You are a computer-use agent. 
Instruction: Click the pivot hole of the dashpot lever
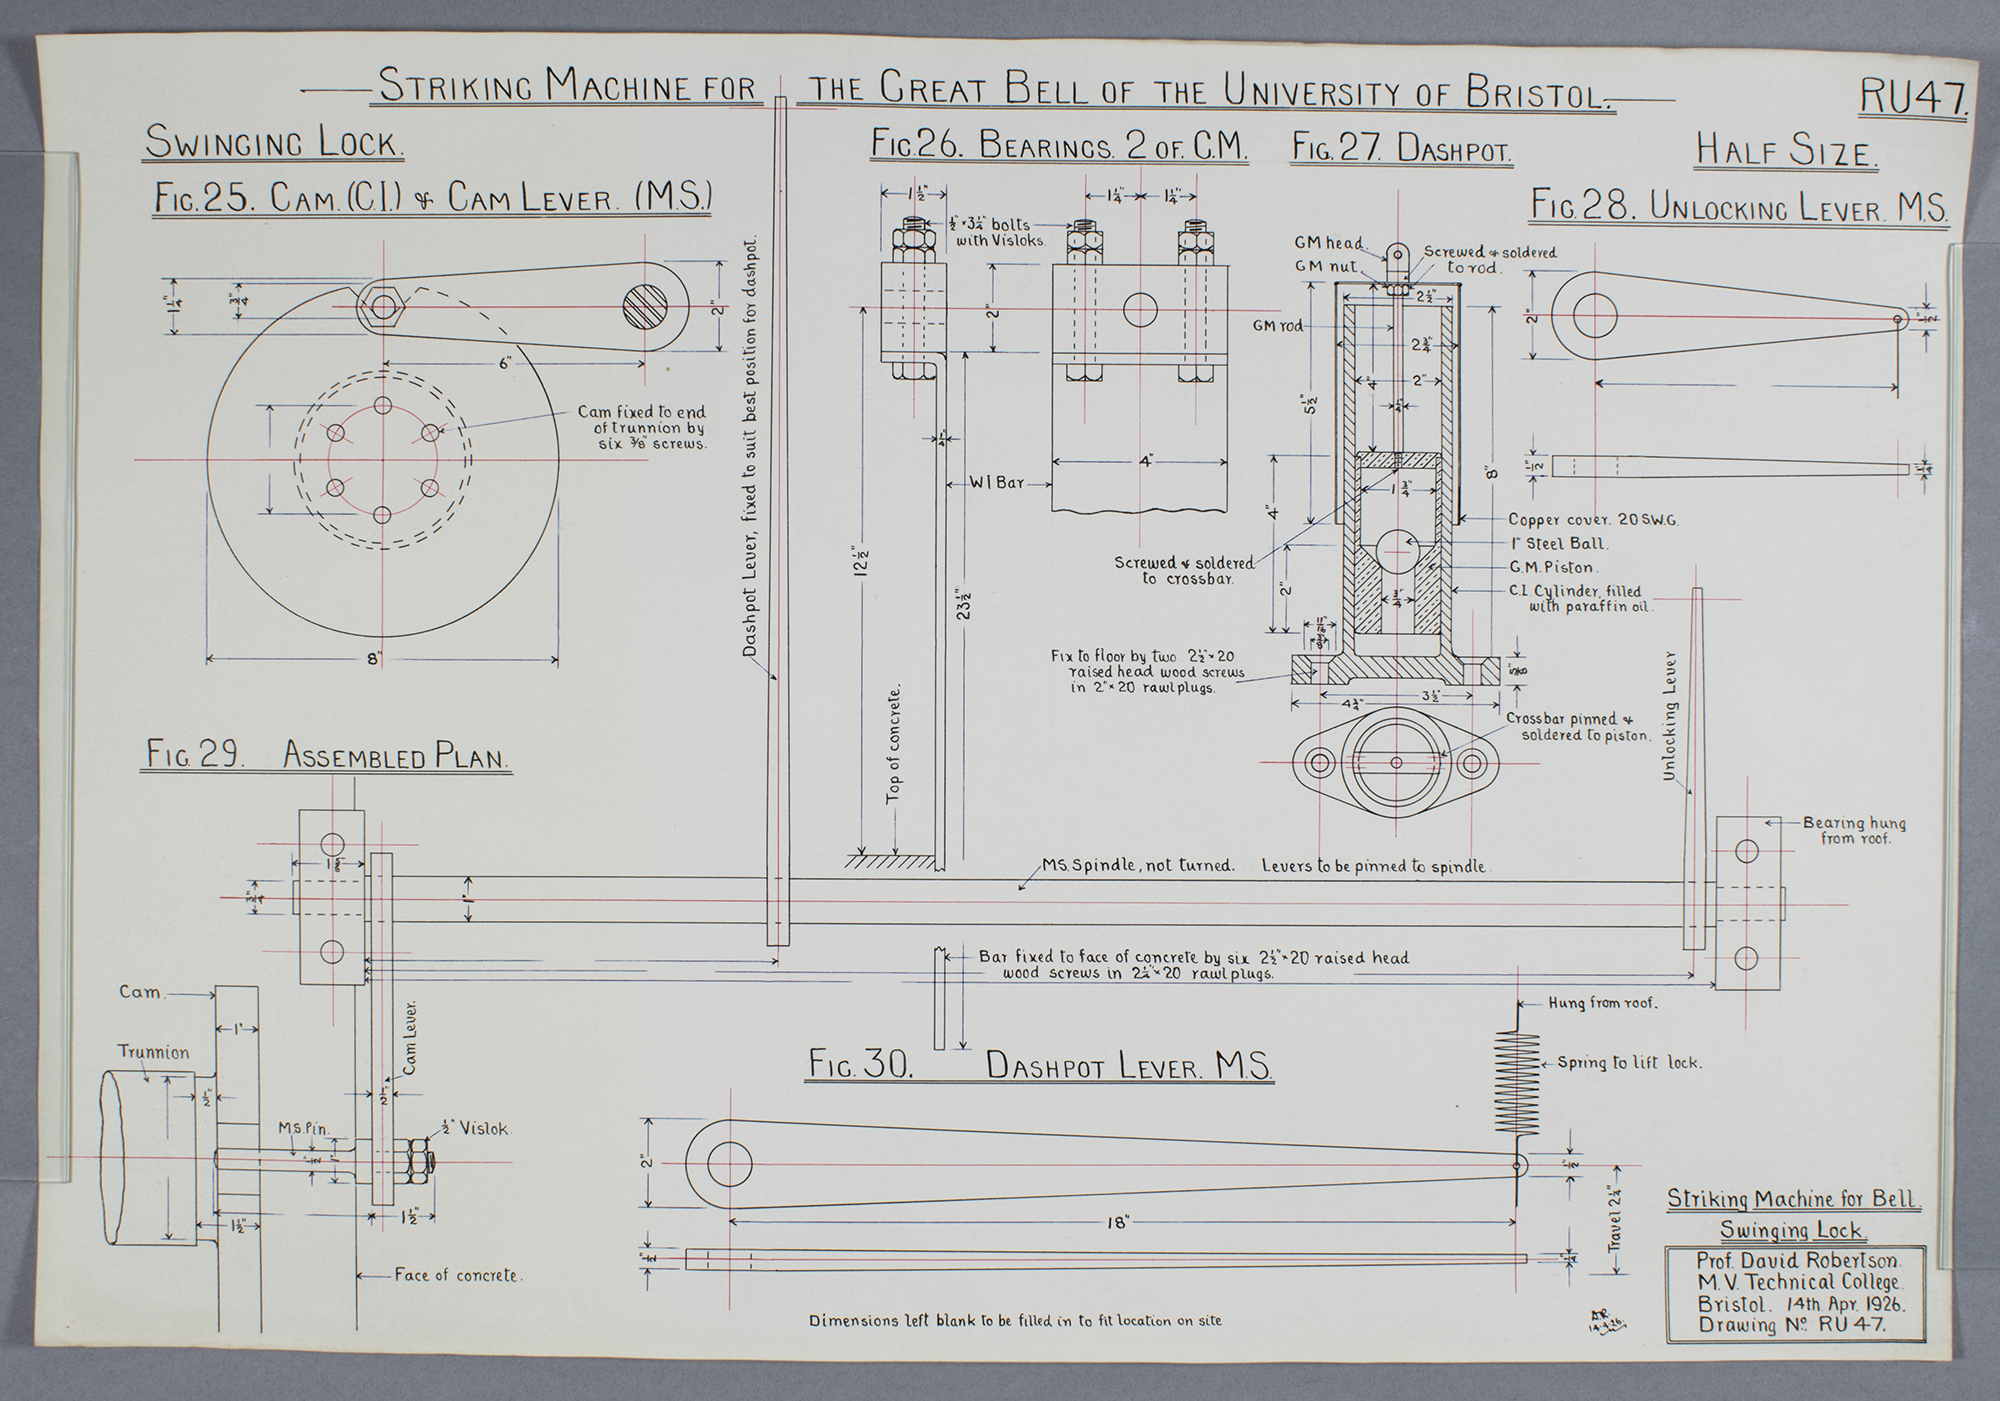click(729, 1166)
